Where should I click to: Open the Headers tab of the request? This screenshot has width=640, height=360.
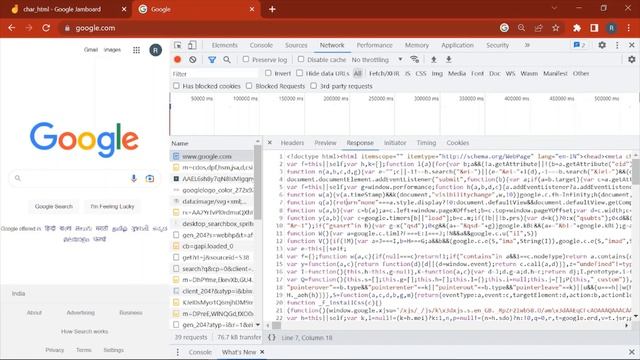pyautogui.click(x=292, y=143)
